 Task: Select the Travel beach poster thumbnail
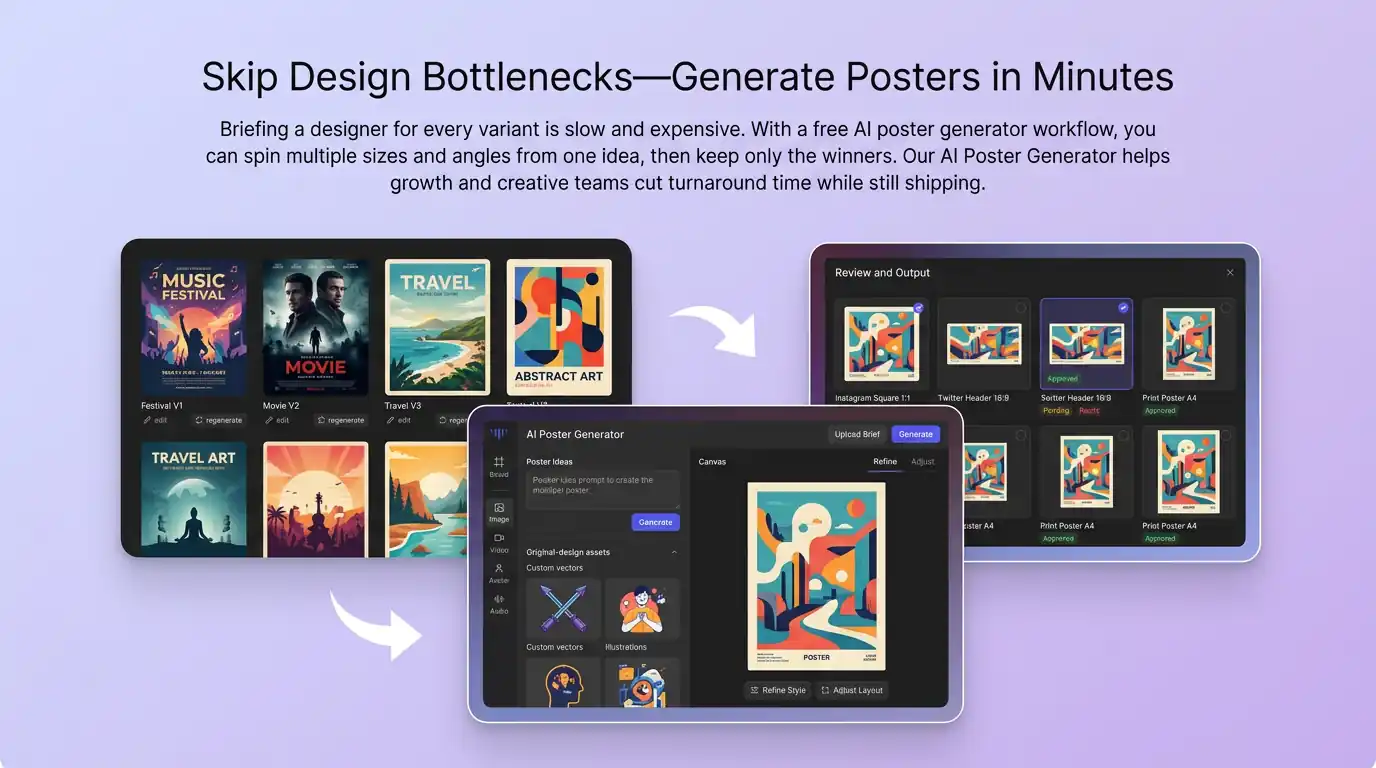[438, 327]
